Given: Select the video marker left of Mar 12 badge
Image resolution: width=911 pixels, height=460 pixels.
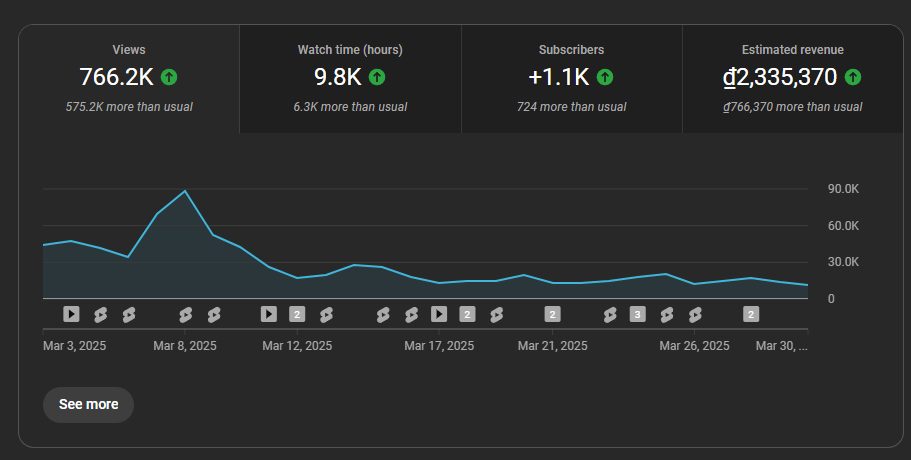Looking at the screenshot, I should pos(268,314).
